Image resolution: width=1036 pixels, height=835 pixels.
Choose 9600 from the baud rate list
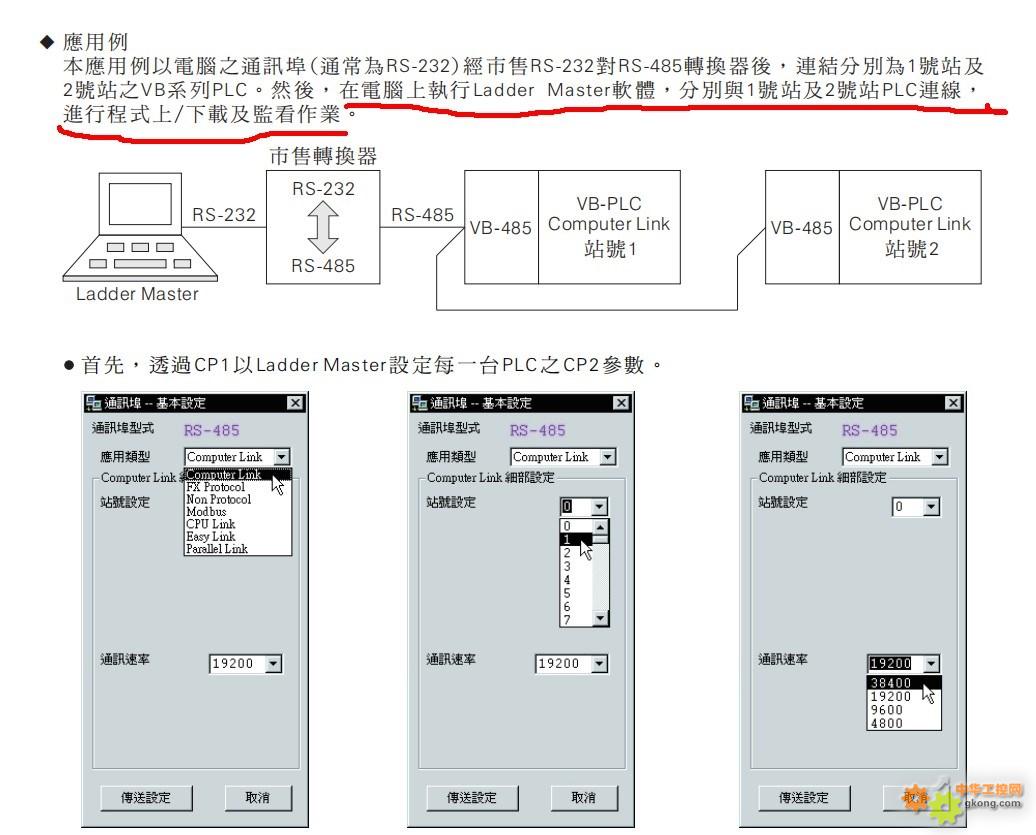point(886,710)
